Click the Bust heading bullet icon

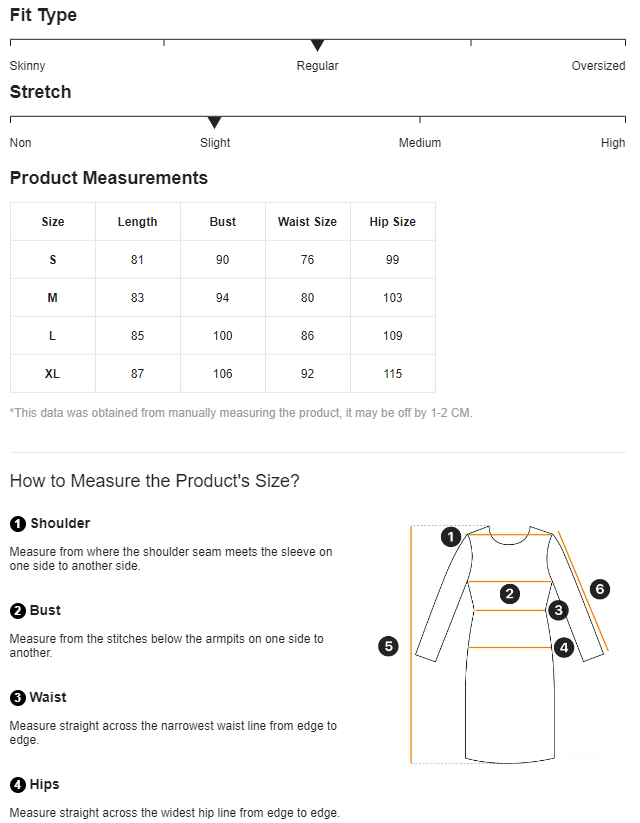point(18,611)
